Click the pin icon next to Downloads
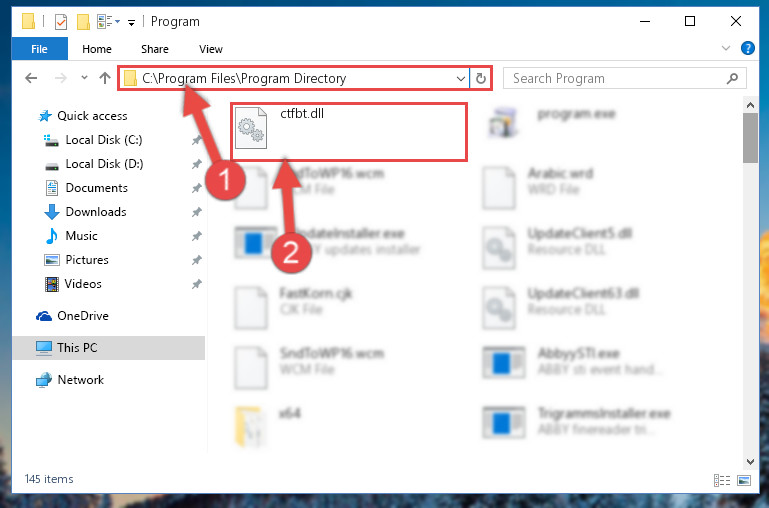The height and width of the screenshot is (508, 769). pos(197,212)
